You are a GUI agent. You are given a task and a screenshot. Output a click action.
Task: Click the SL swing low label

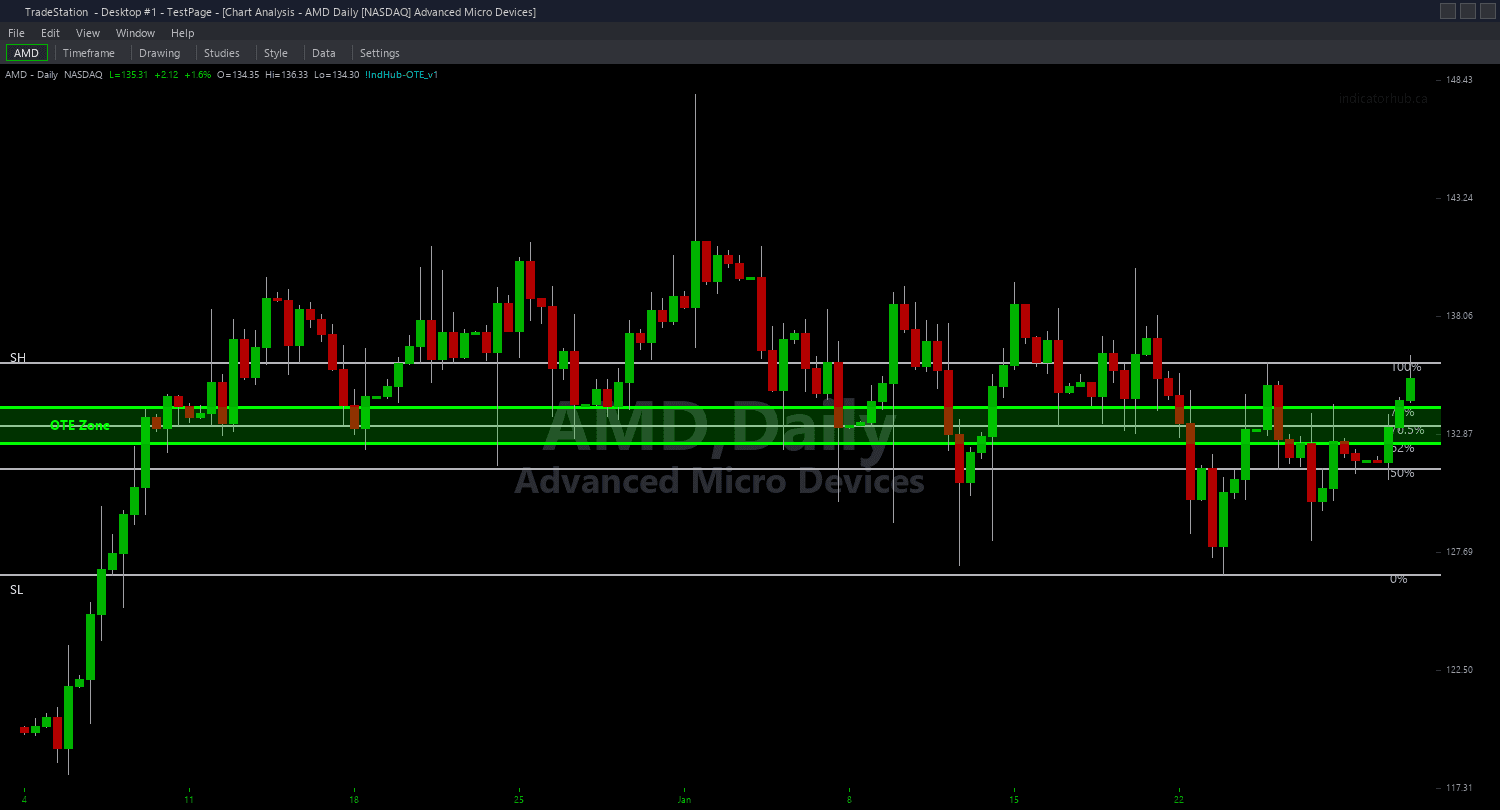click(x=16, y=589)
